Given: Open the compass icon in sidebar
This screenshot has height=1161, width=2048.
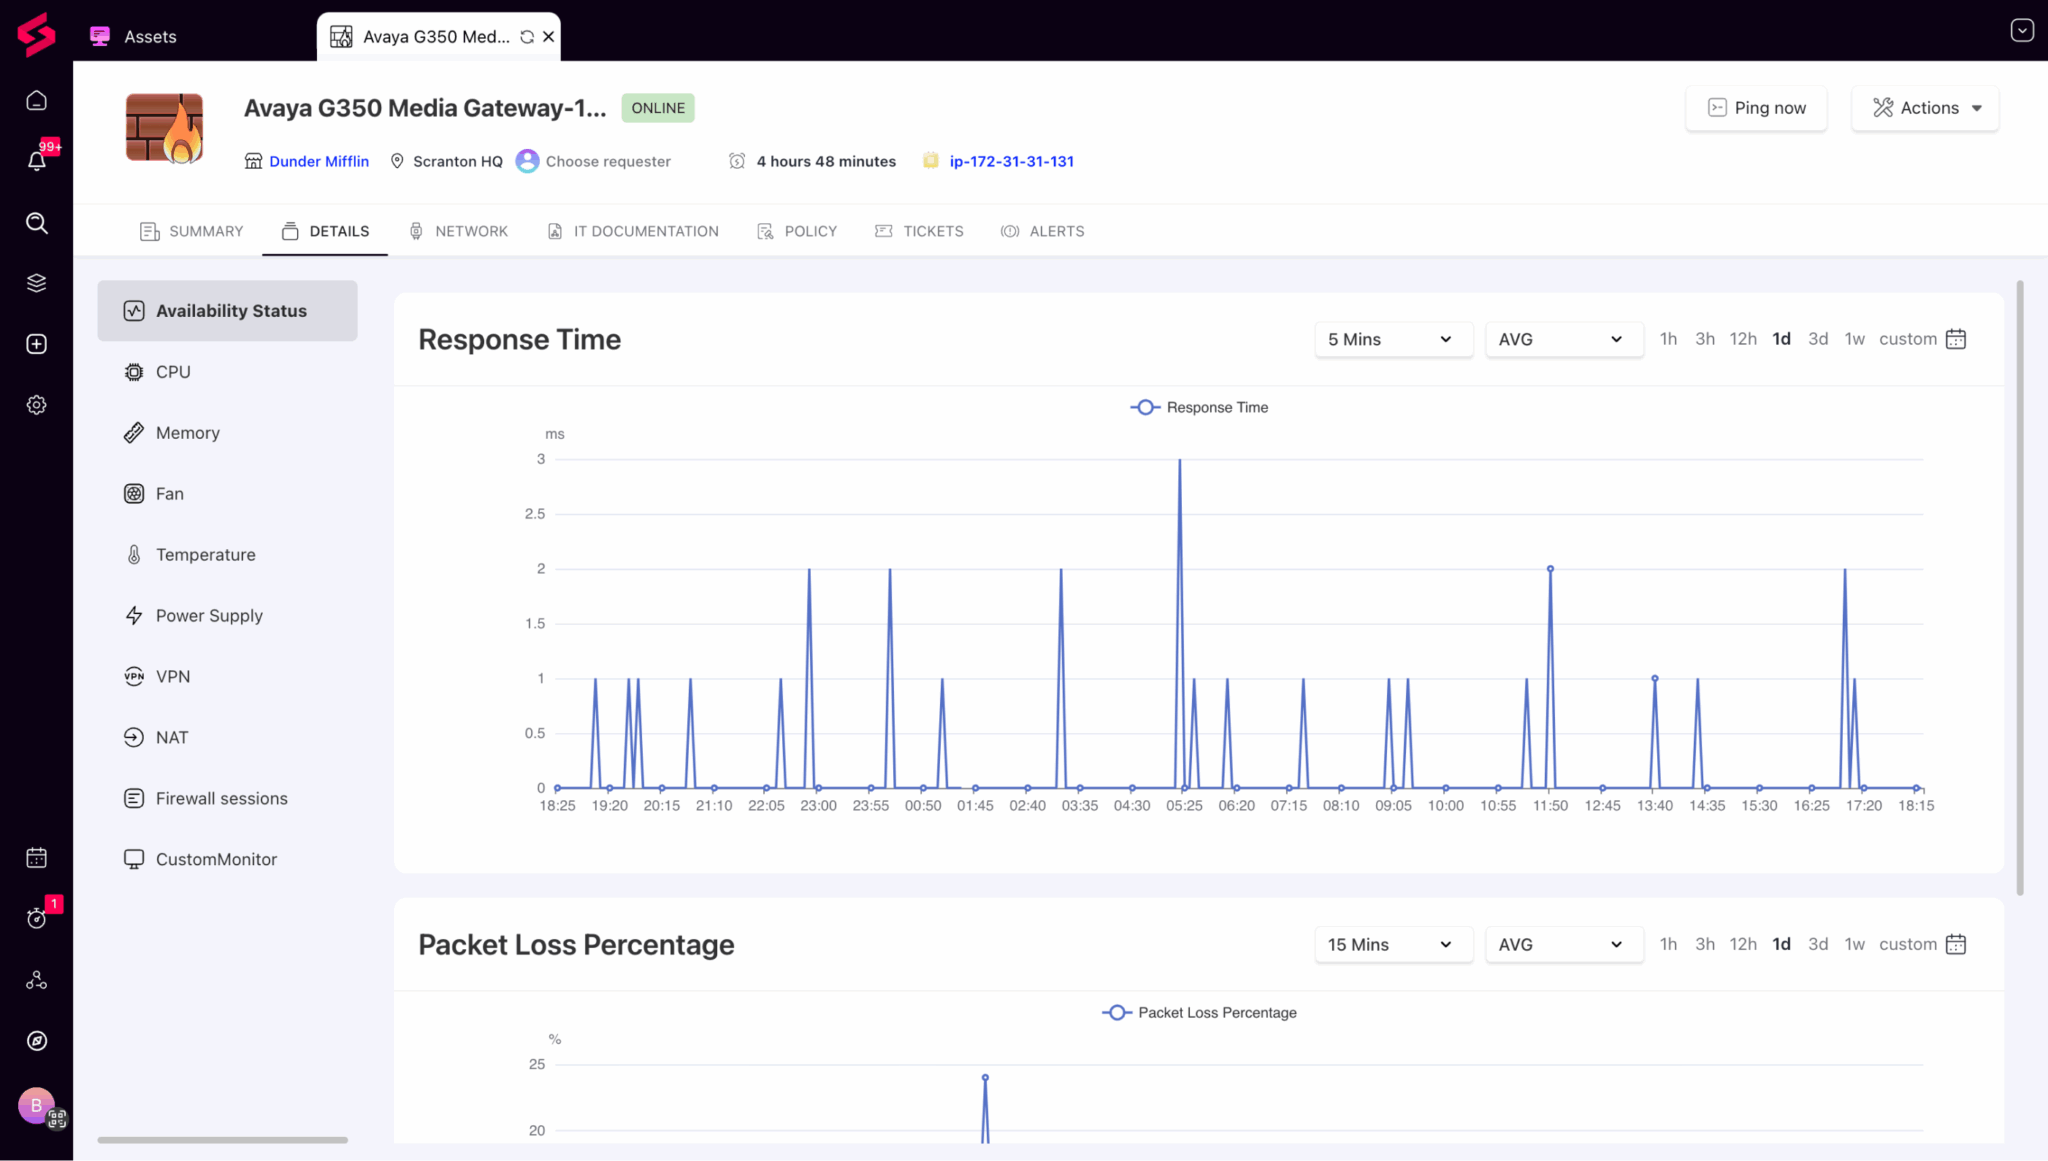Looking at the screenshot, I should [x=37, y=1041].
